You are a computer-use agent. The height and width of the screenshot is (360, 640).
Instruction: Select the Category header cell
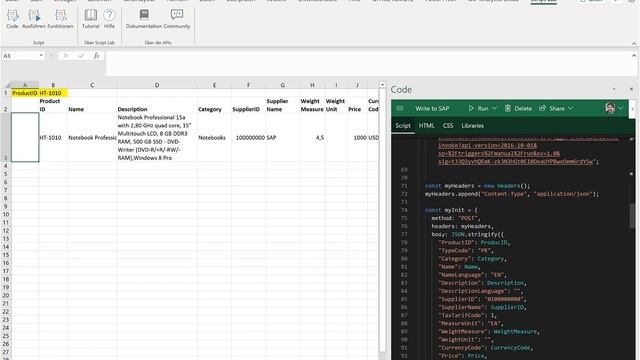pyautogui.click(x=214, y=105)
